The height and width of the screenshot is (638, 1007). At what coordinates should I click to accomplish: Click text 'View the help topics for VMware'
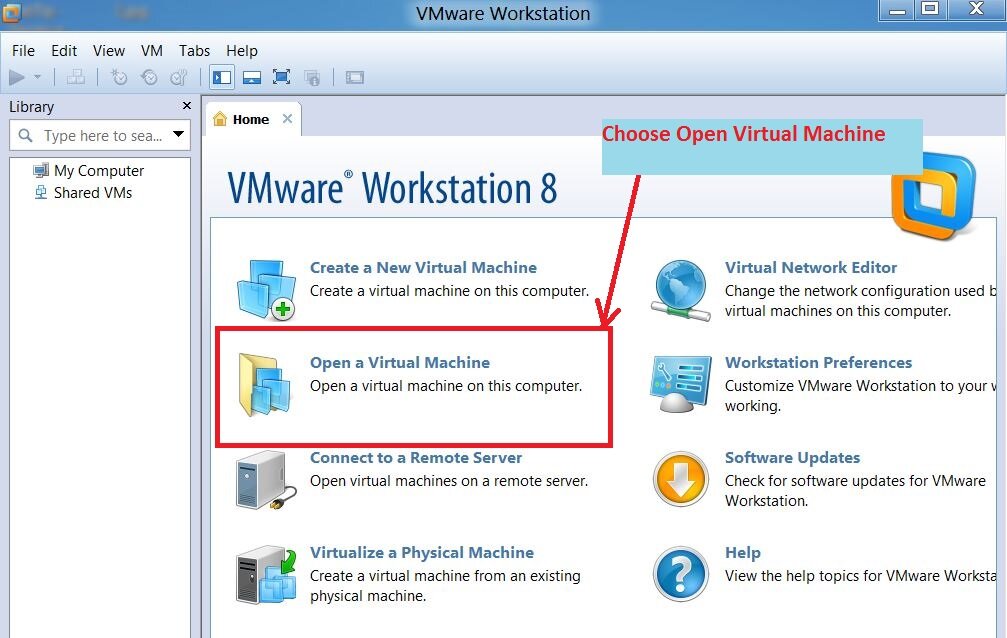pos(832,576)
